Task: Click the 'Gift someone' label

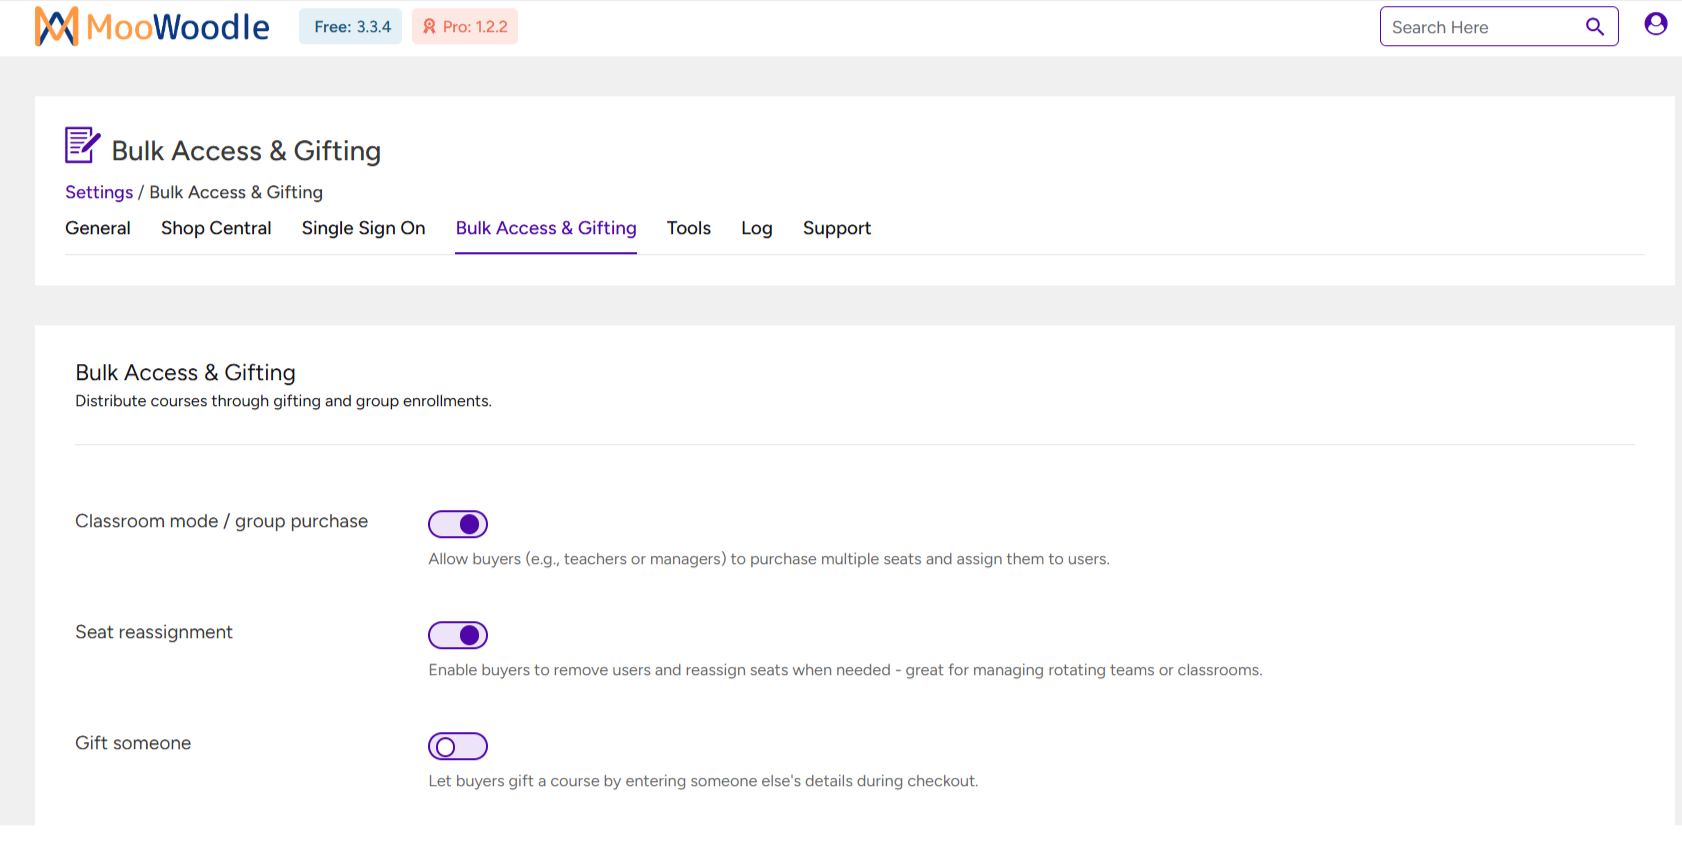Action: click(x=133, y=743)
